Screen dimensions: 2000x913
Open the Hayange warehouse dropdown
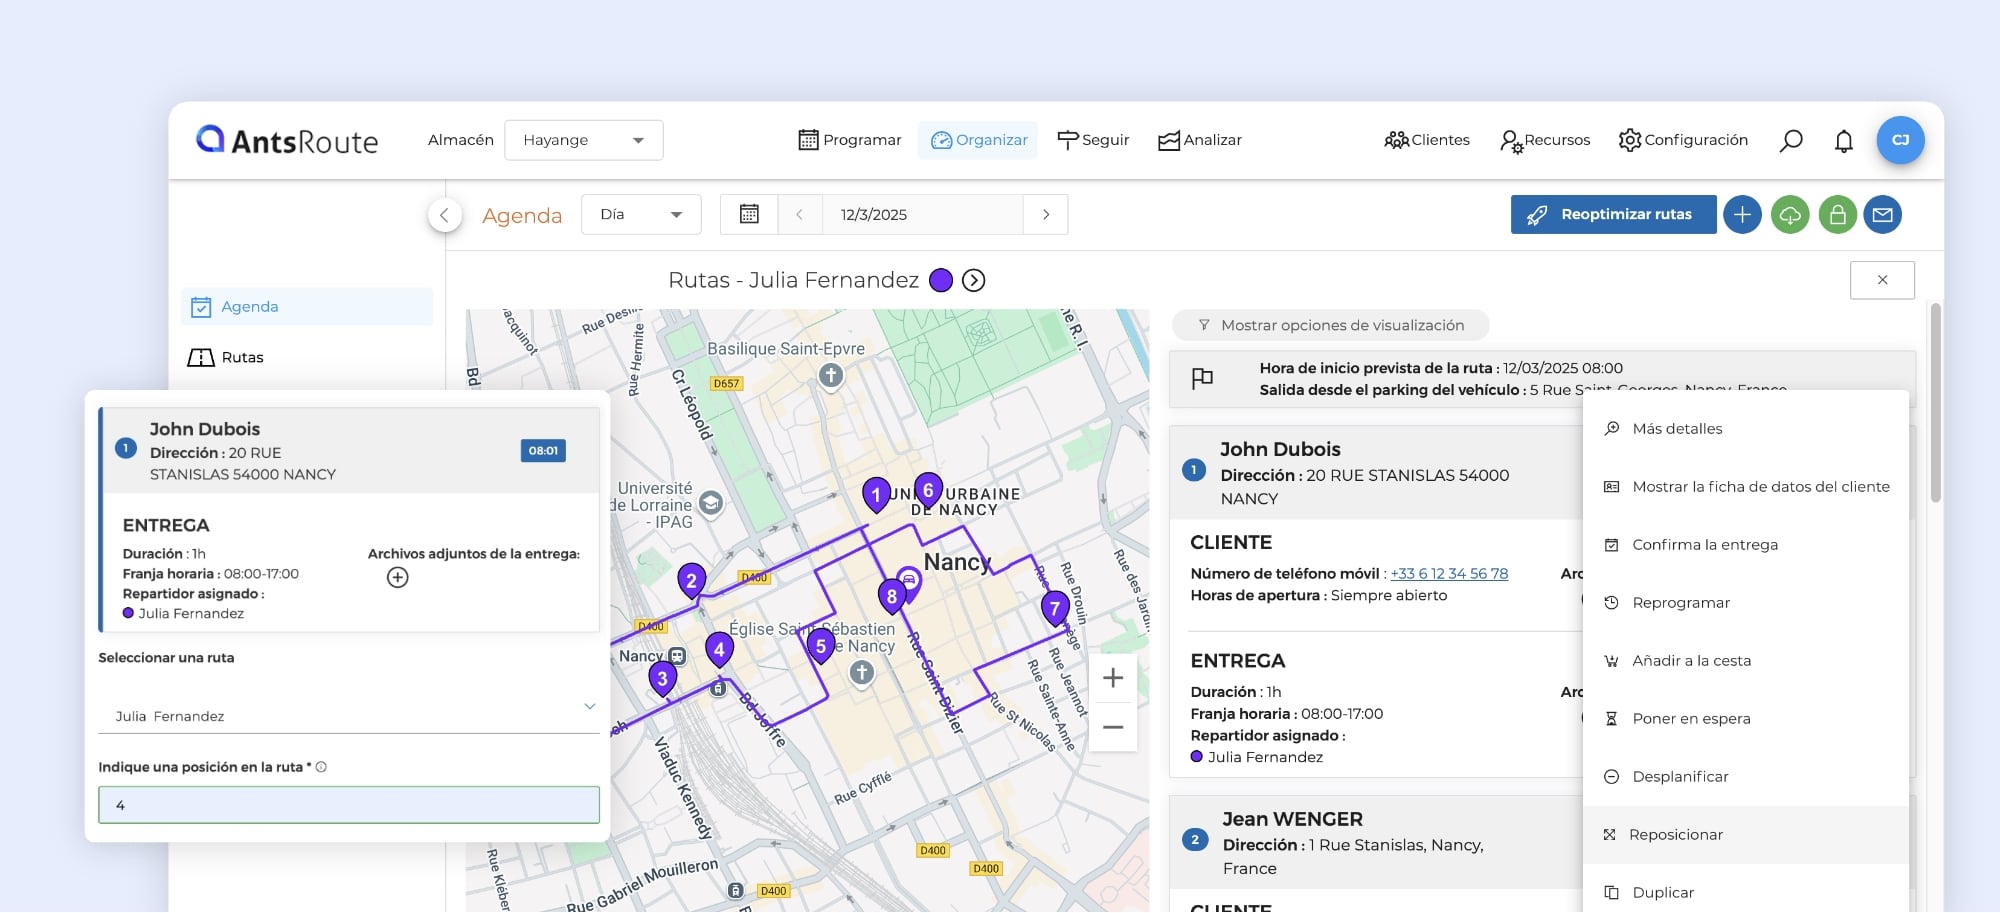(583, 141)
